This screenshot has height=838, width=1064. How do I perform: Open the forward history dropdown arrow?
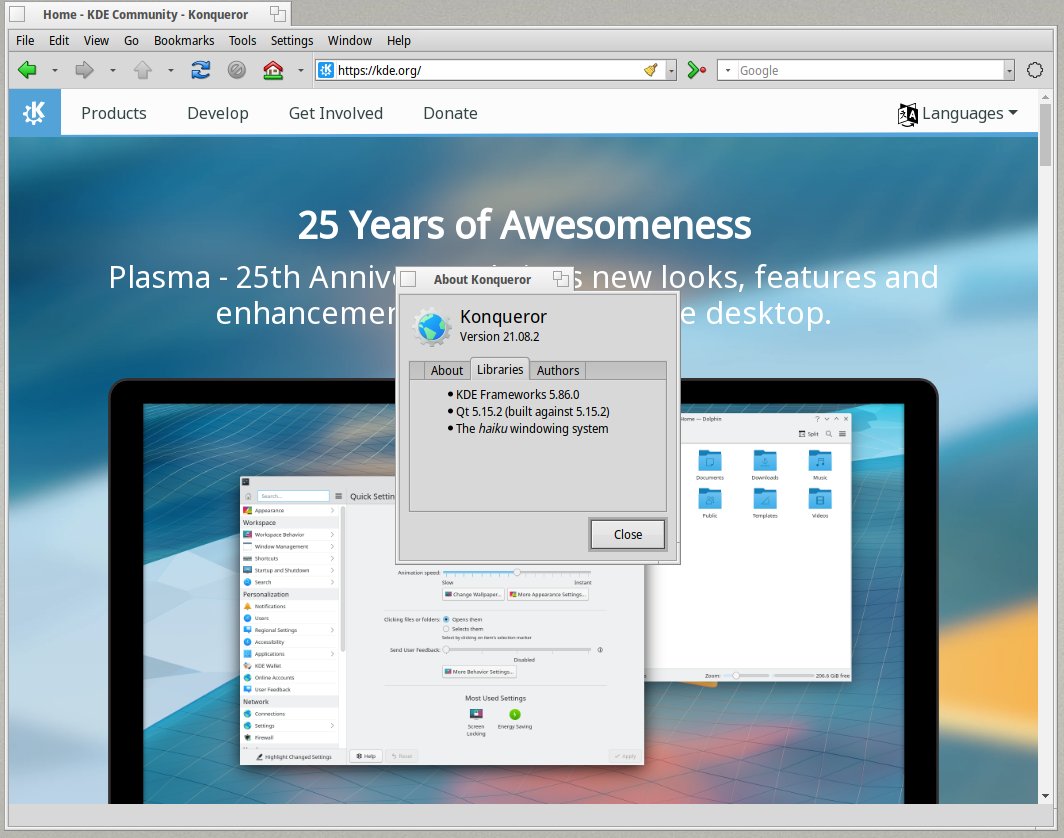113,71
